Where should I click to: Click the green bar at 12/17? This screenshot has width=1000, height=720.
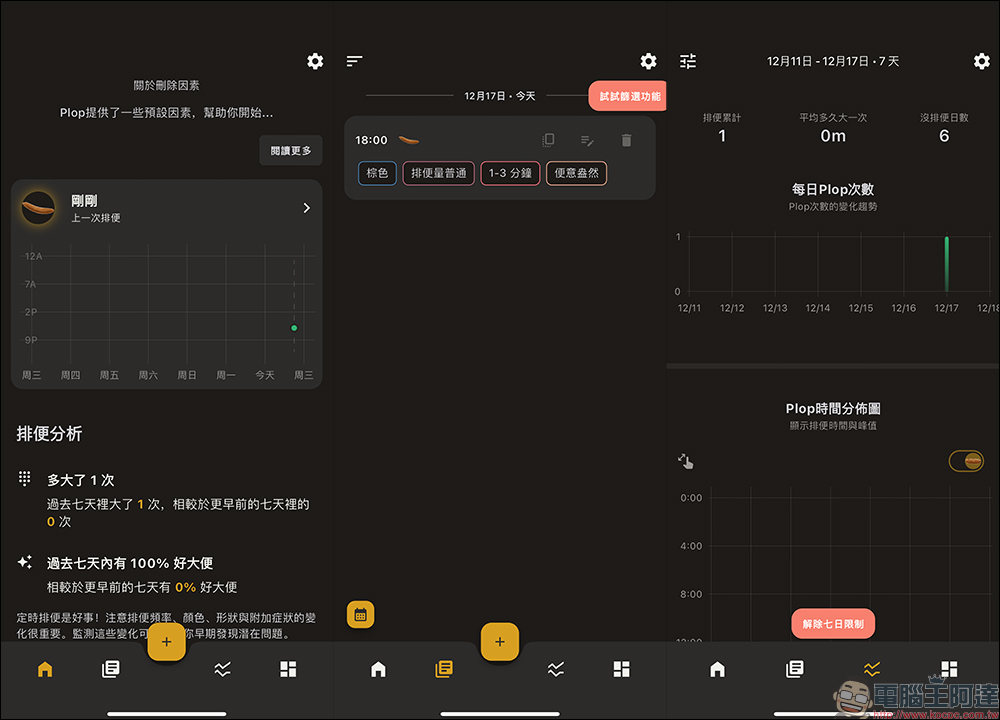(946, 264)
